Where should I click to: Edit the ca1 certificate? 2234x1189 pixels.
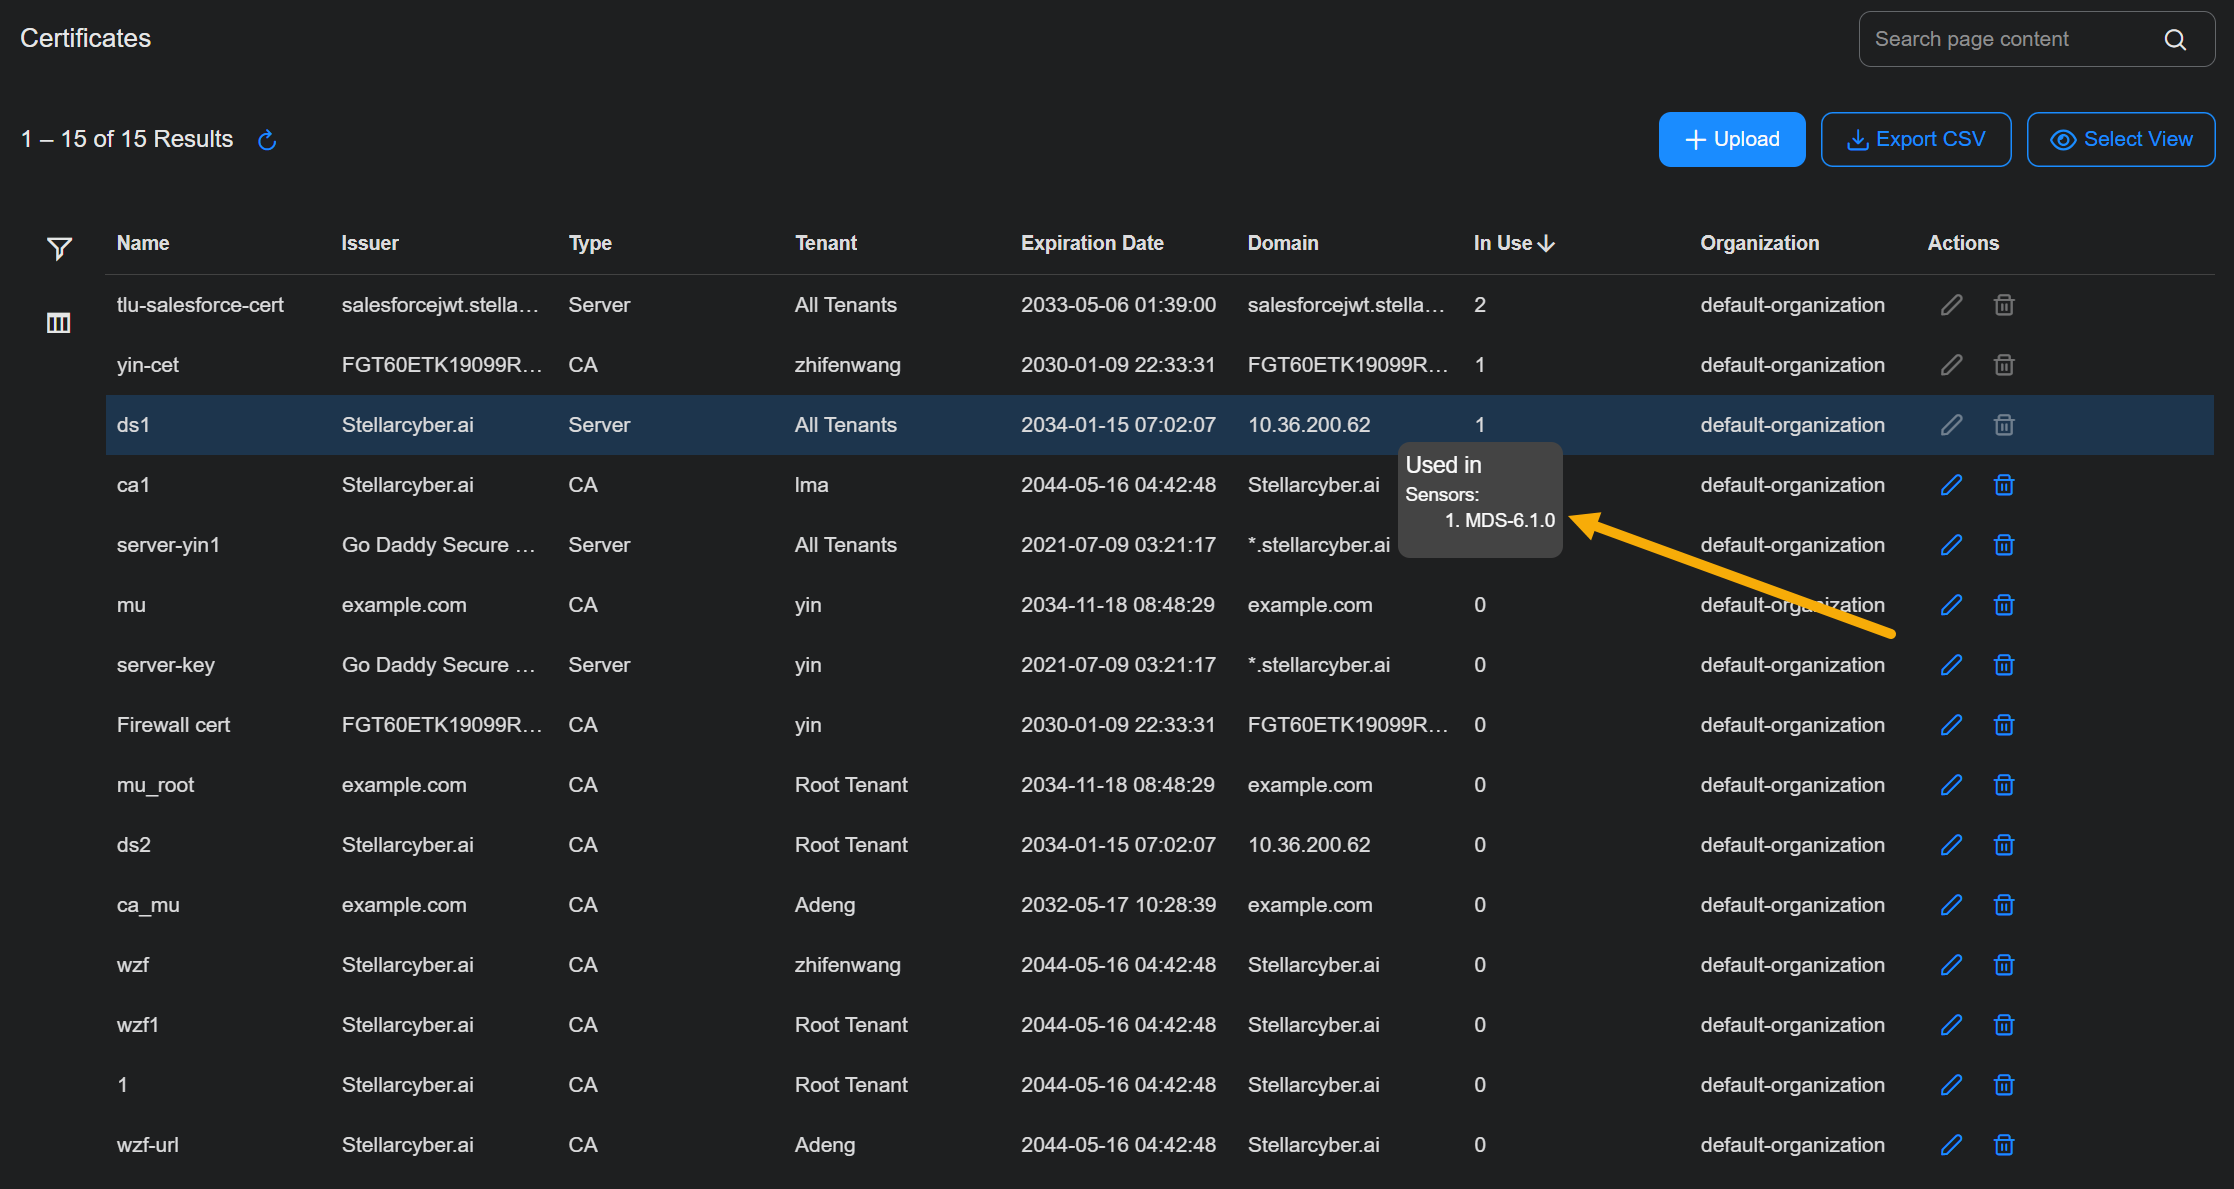pyautogui.click(x=1951, y=485)
